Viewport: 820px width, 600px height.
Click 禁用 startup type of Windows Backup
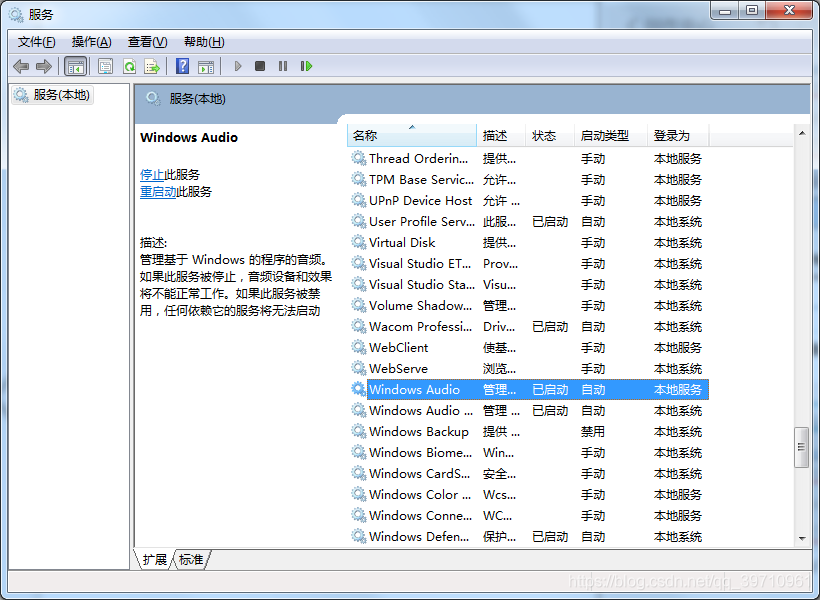(593, 432)
